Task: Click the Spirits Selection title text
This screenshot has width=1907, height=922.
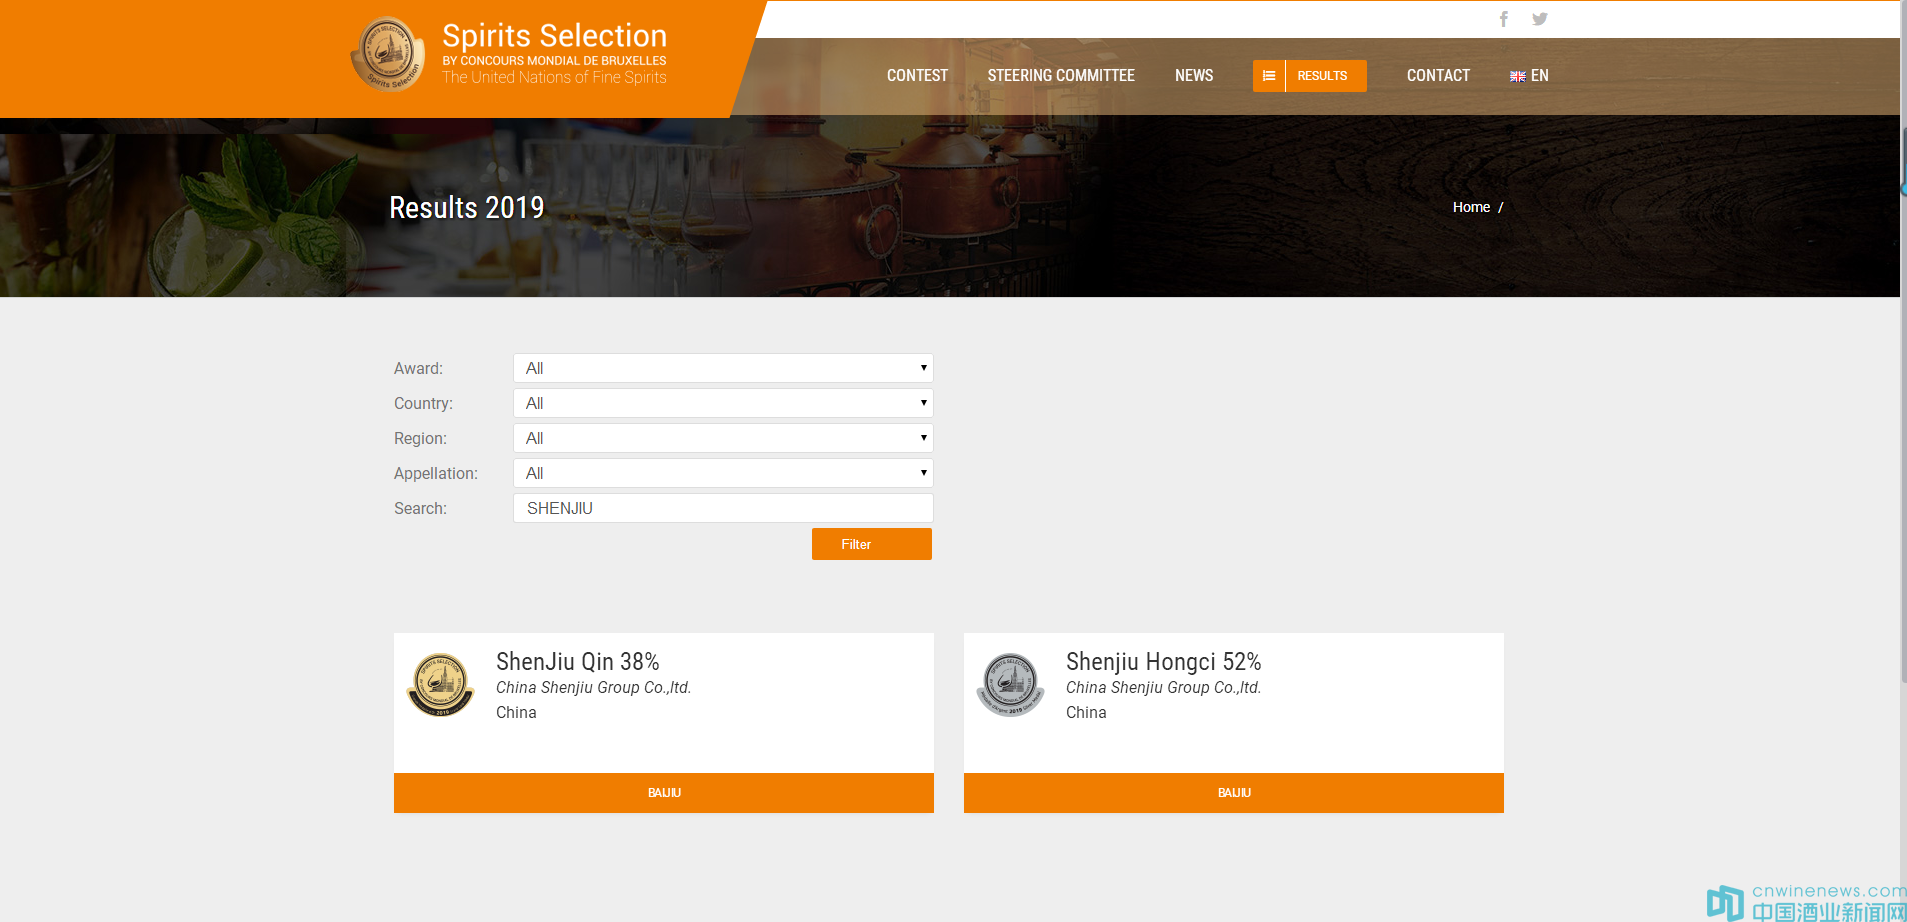Action: [x=554, y=36]
